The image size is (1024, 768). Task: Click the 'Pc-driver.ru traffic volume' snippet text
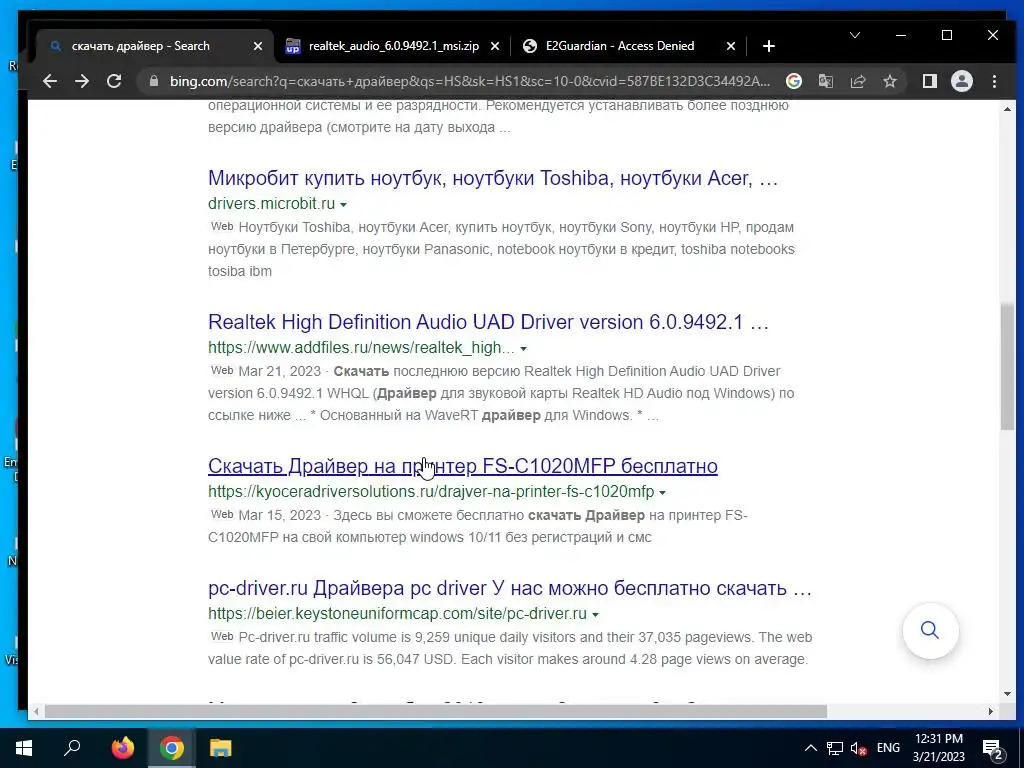[509, 648]
